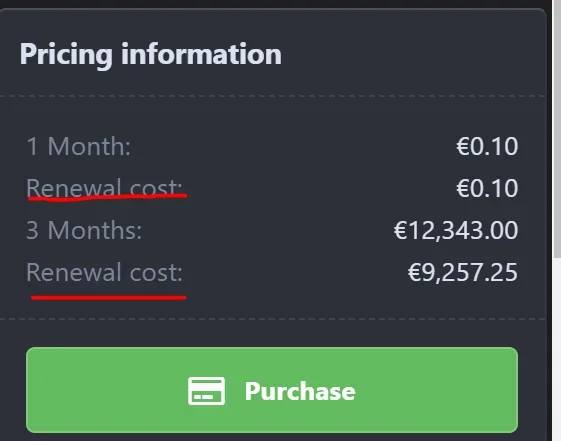Viewport: 561px width, 441px height.
Task: Click empty panel area beside Pricing information title
Action: pos(411,54)
